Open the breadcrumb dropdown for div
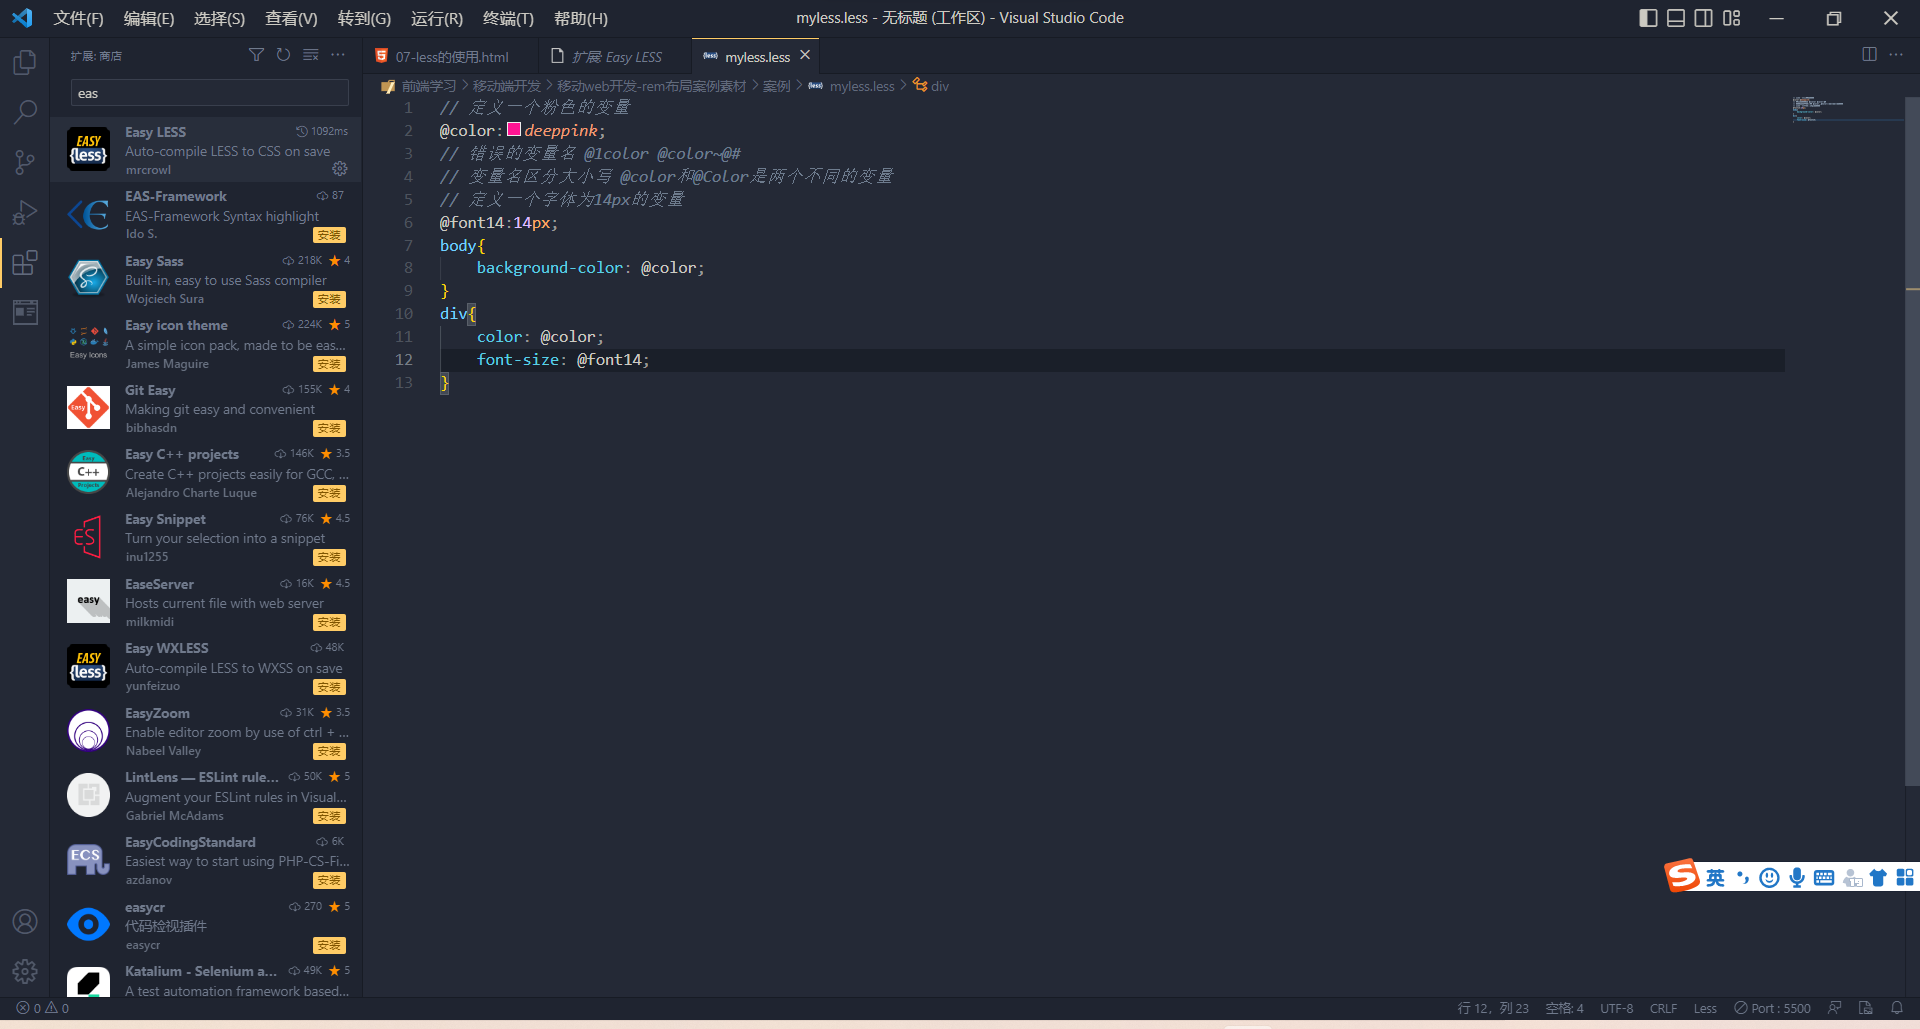1920x1029 pixels. pyautogui.click(x=938, y=86)
